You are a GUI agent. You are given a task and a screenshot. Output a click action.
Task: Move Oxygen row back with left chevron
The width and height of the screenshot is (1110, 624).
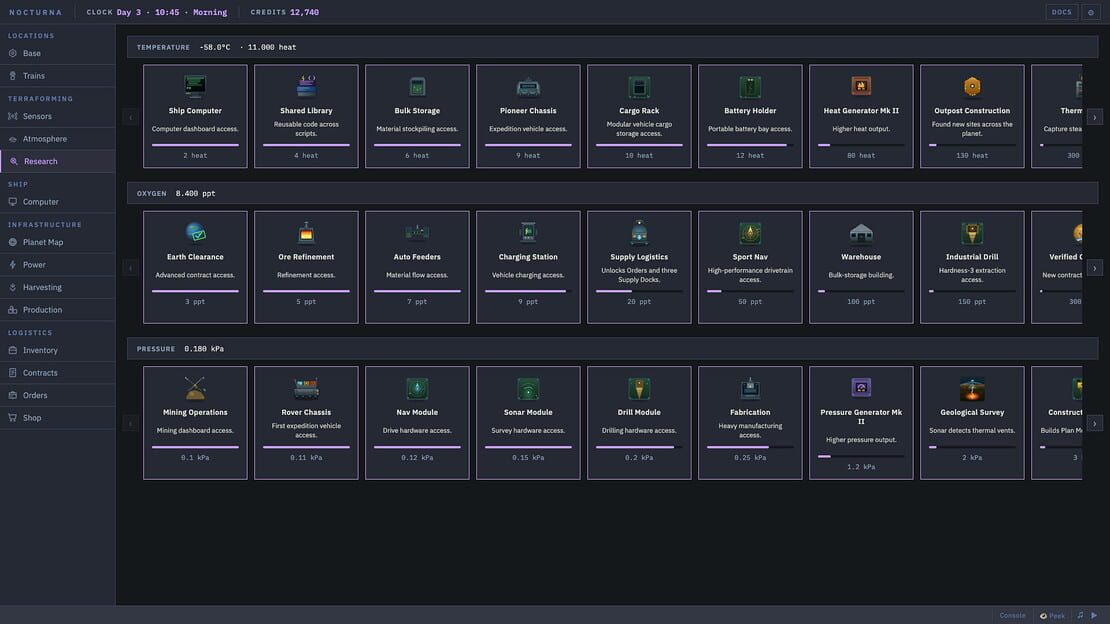130,268
